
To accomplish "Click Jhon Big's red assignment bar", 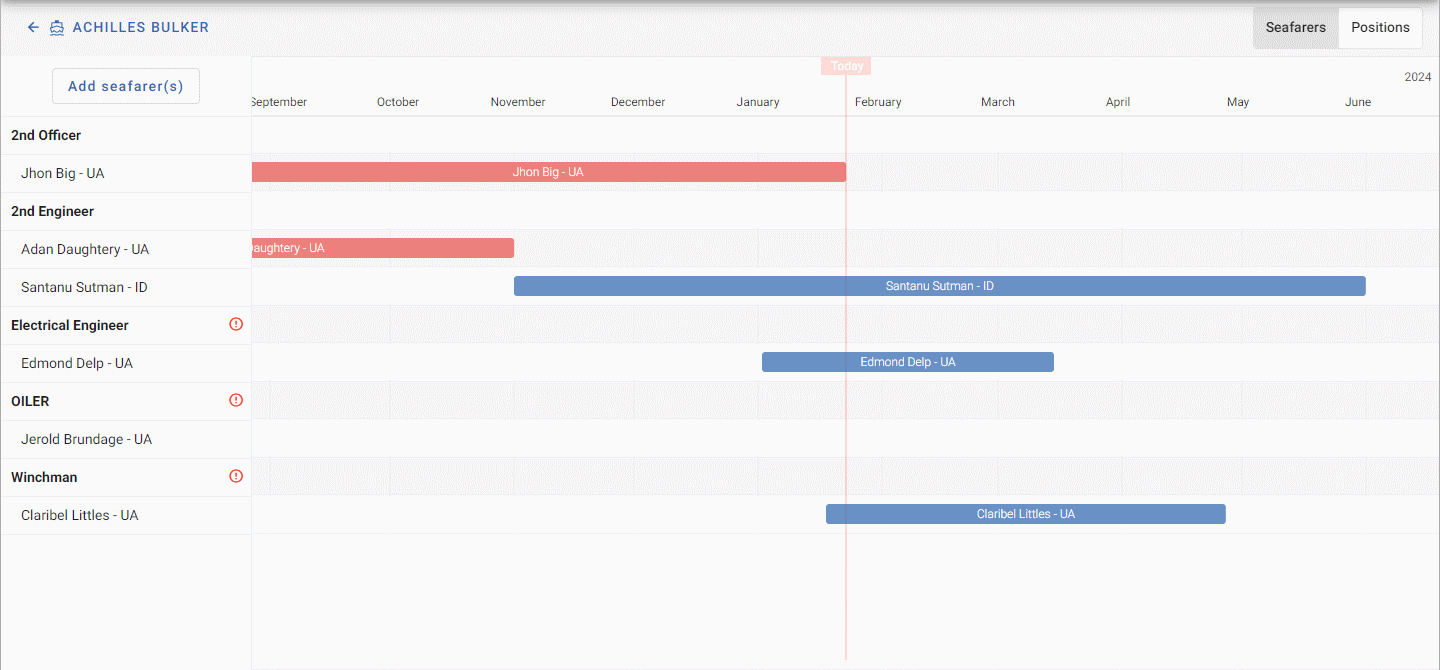I will [x=548, y=171].
